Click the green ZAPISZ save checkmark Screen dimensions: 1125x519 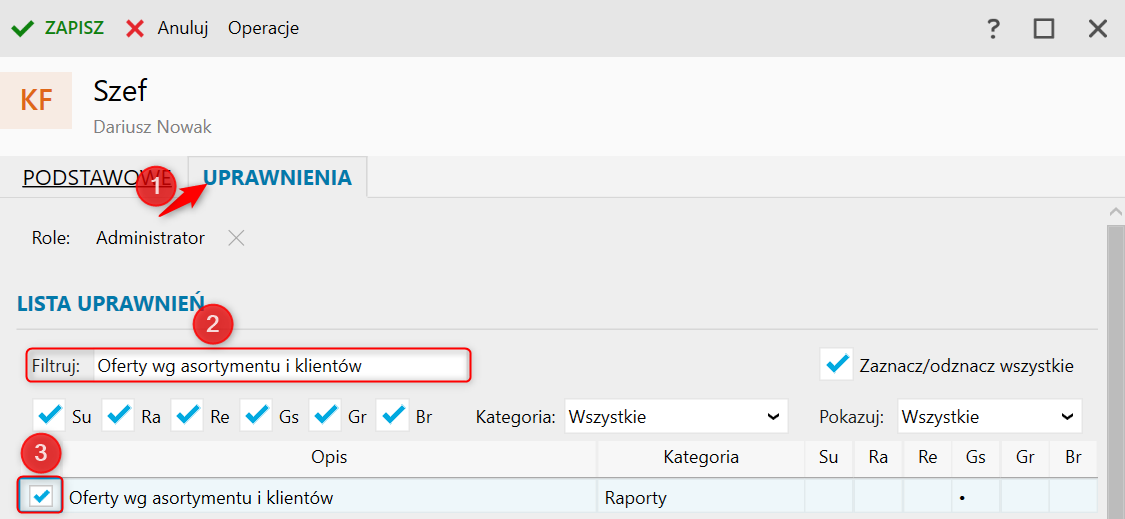23,28
